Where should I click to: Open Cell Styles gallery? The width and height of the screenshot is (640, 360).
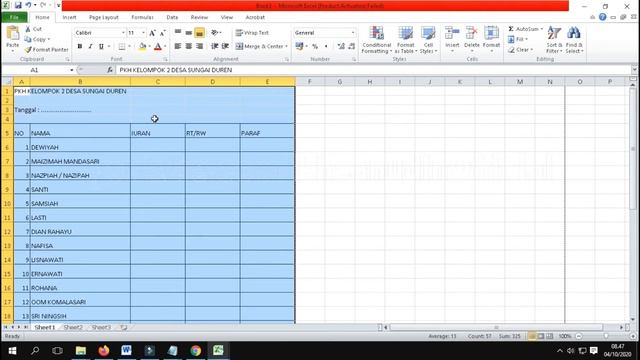pyautogui.click(x=428, y=40)
